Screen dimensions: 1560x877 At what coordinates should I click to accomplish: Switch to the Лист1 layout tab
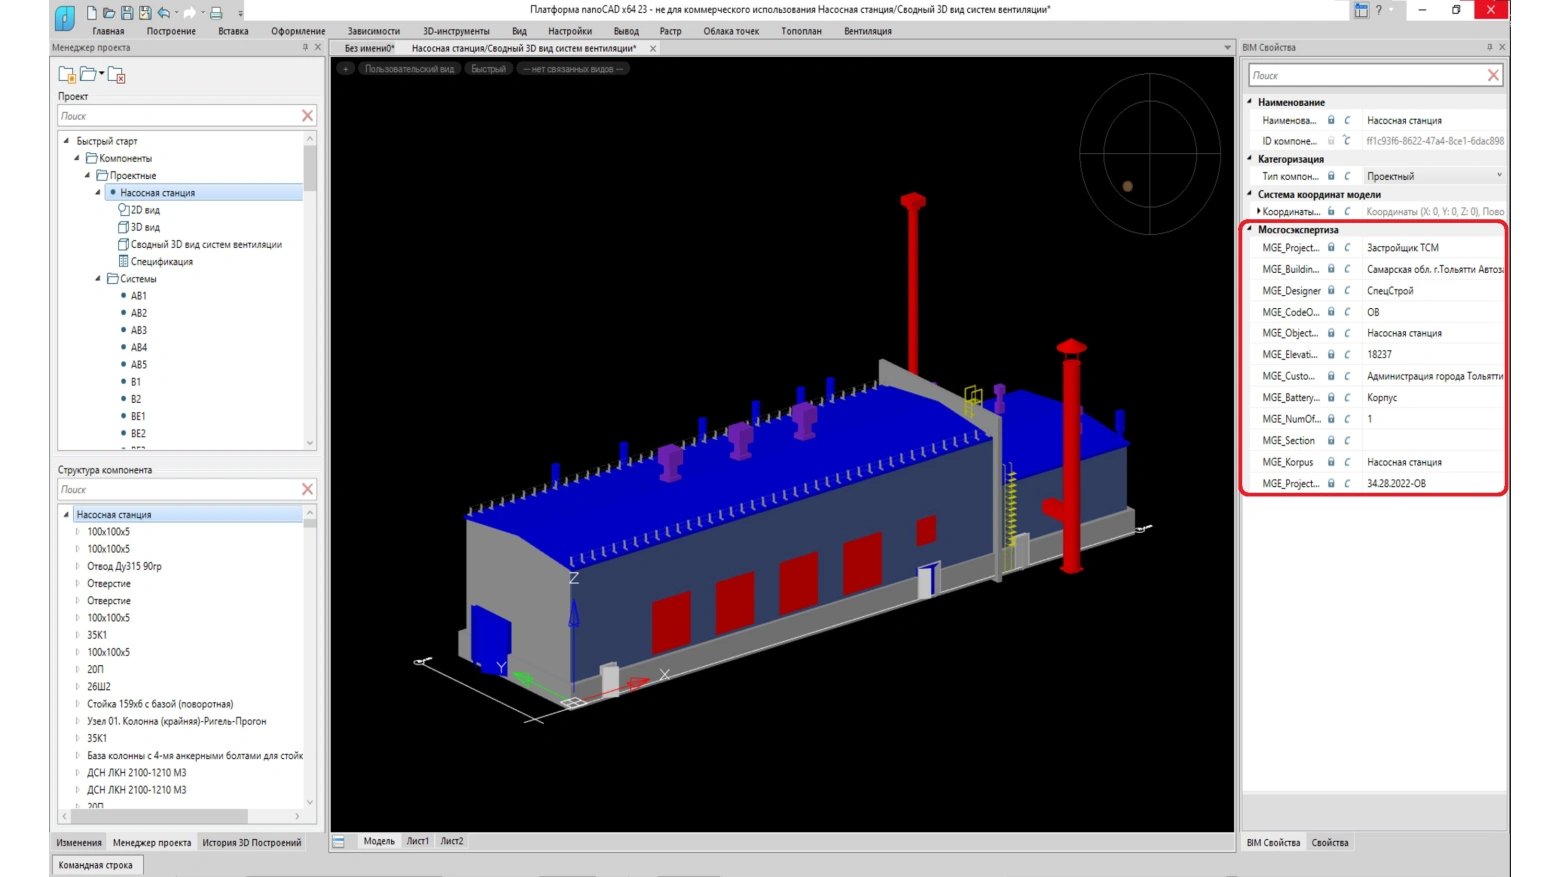tap(417, 841)
